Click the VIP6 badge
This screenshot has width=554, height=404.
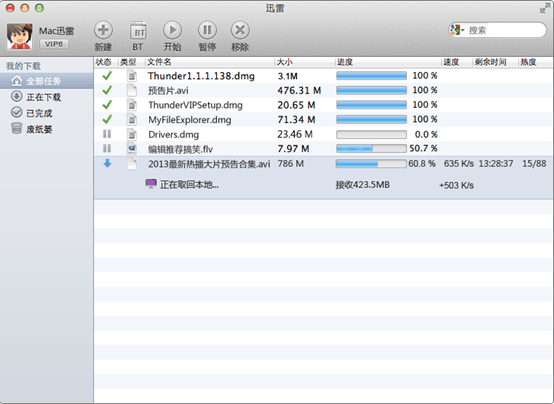(x=54, y=44)
